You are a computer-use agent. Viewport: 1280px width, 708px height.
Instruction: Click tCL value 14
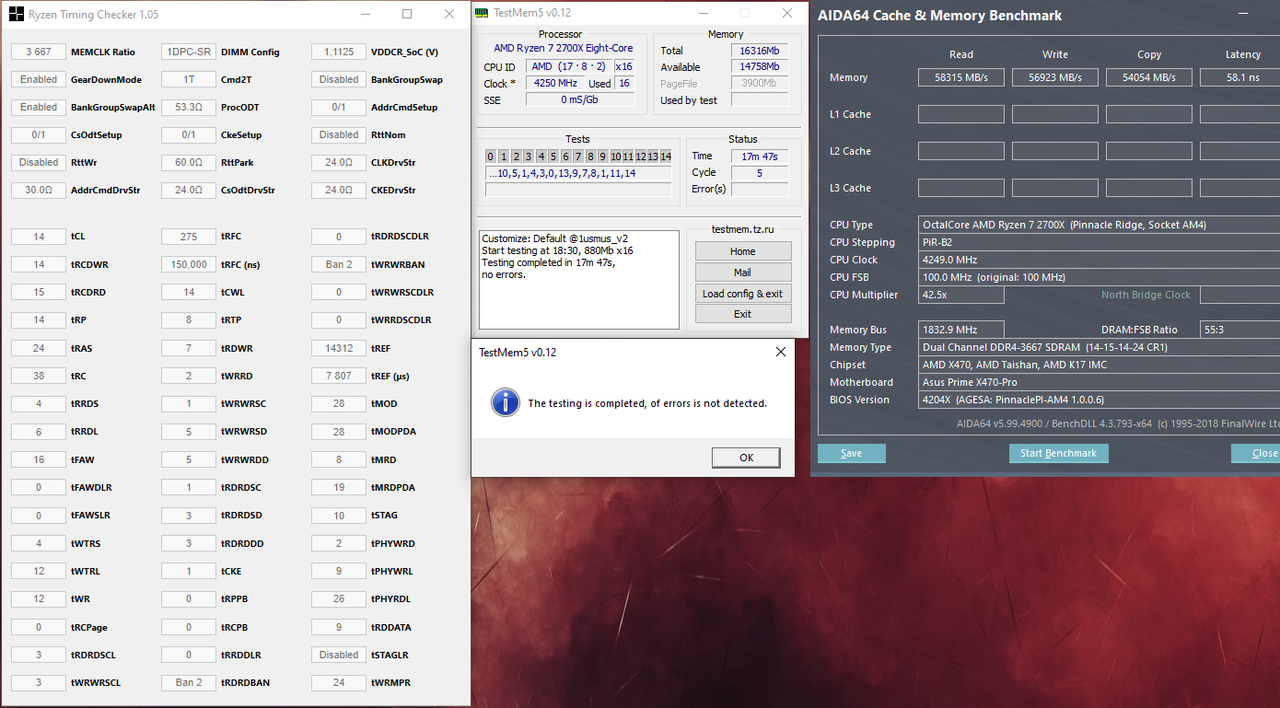pos(39,237)
